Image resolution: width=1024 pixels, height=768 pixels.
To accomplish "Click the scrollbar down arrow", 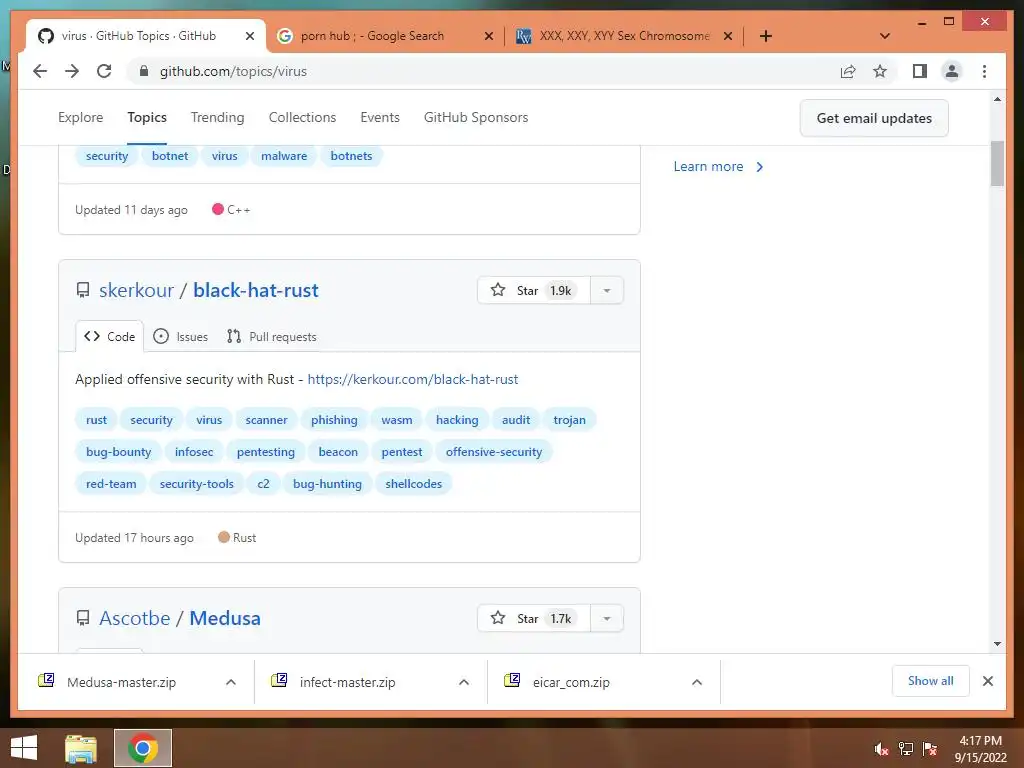I will point(997,644).
